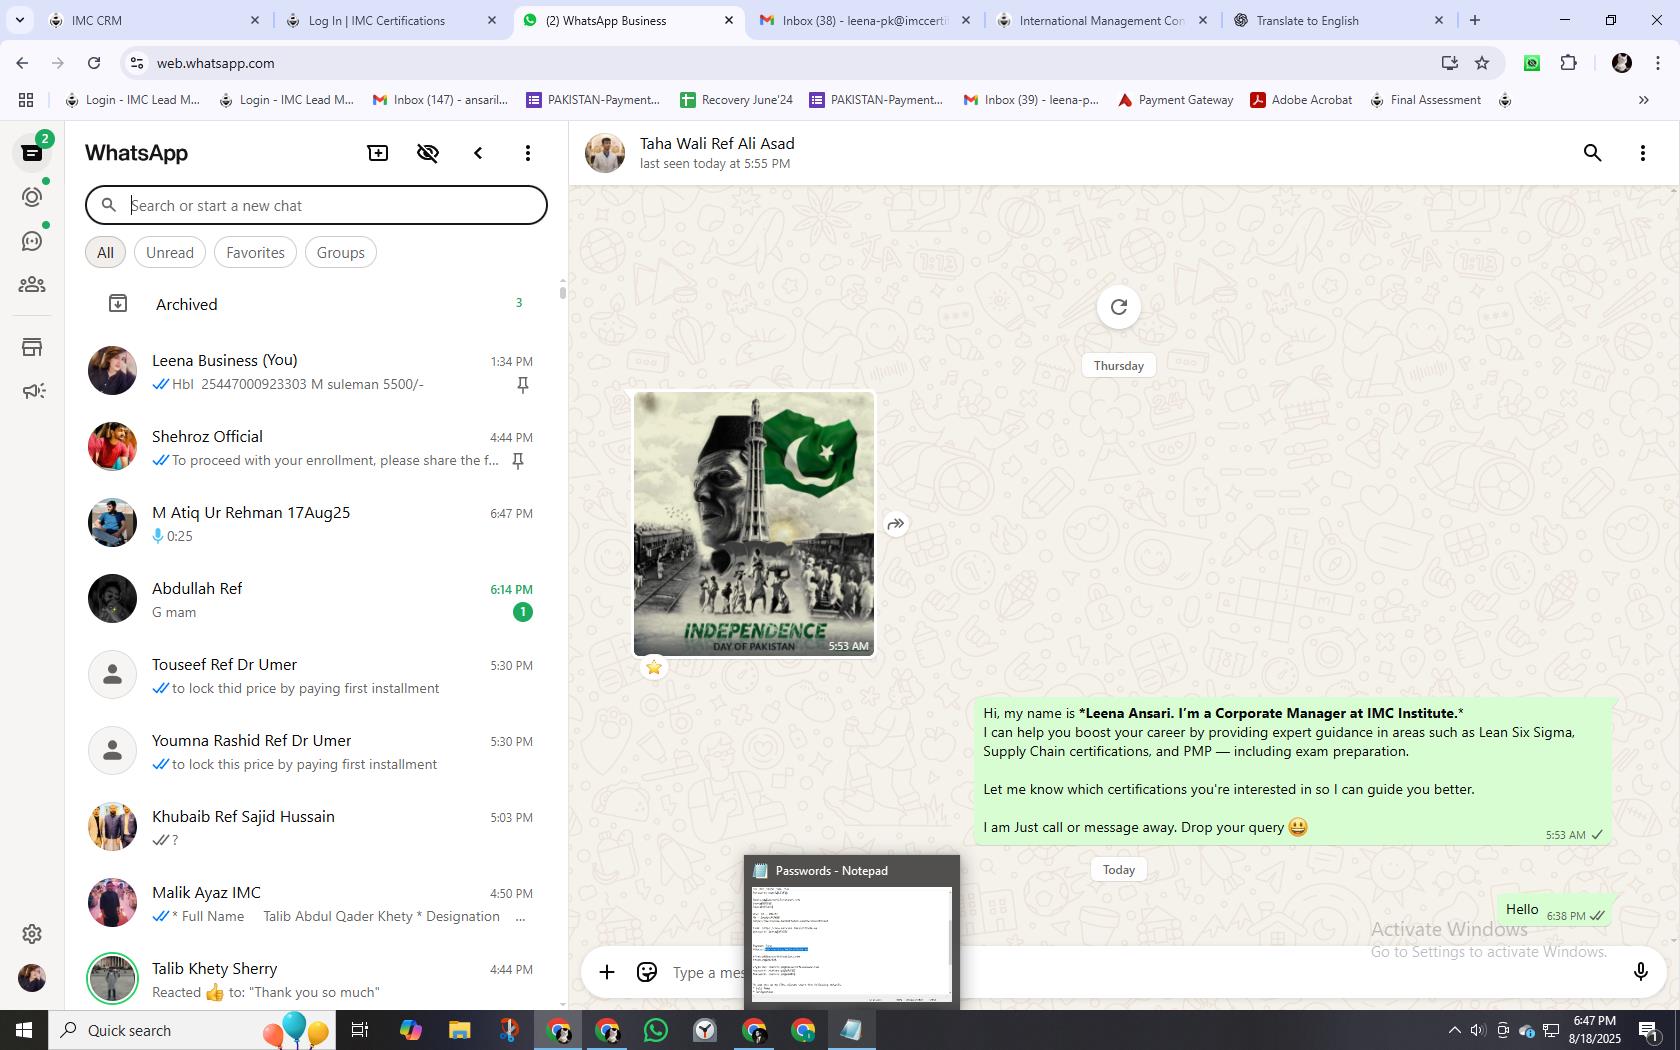Switch to Log In IMC Certifications tab

tap(390, 20)
